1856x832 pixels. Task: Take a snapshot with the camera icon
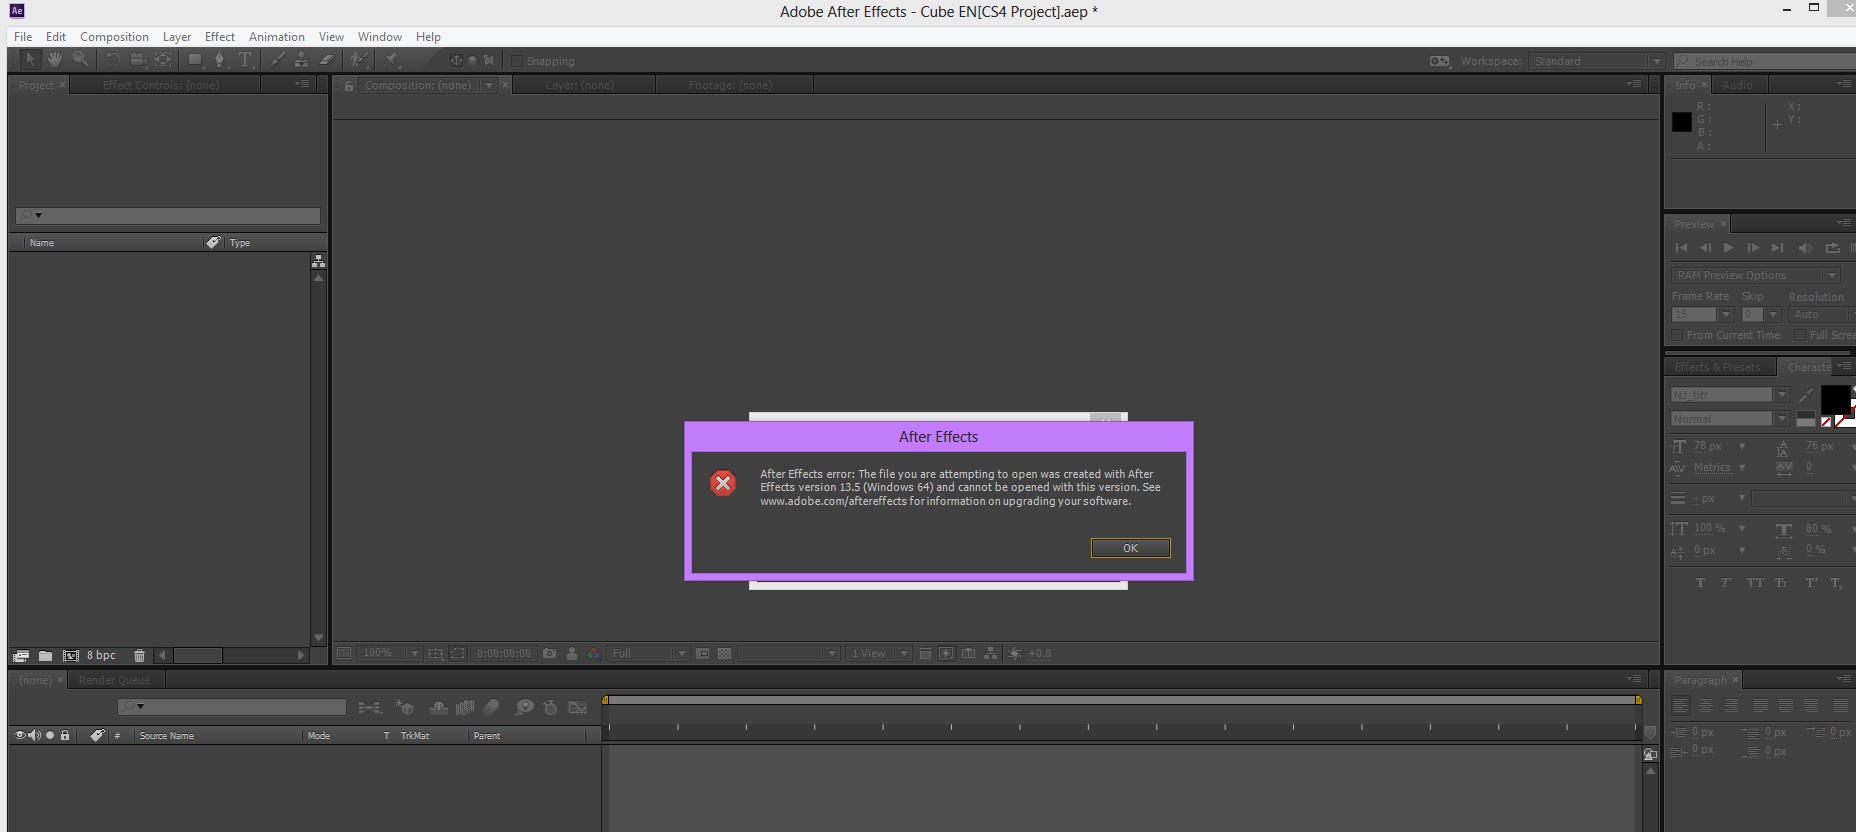coord(549,653)
